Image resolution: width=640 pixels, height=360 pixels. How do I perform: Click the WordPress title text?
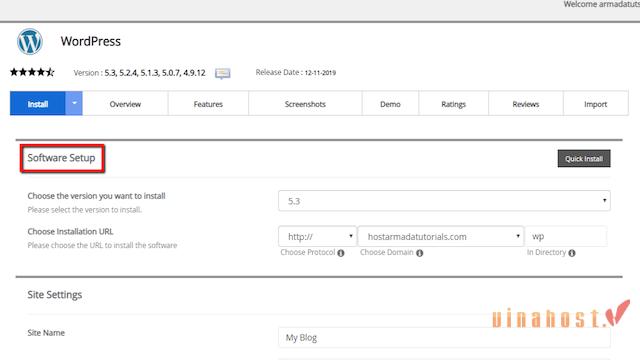[x=91, y=41]
